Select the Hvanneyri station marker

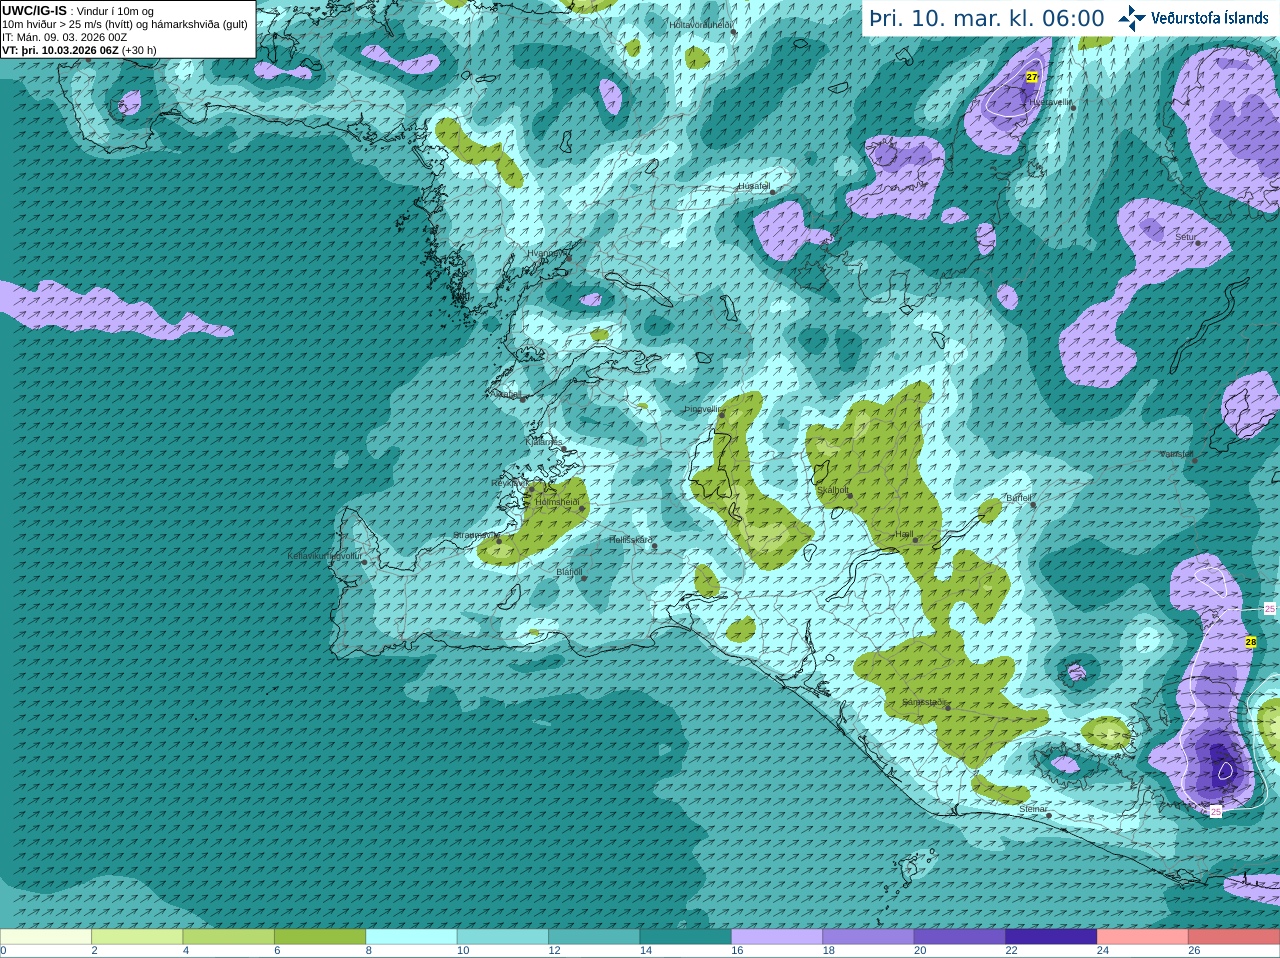(x=568, y=258)
